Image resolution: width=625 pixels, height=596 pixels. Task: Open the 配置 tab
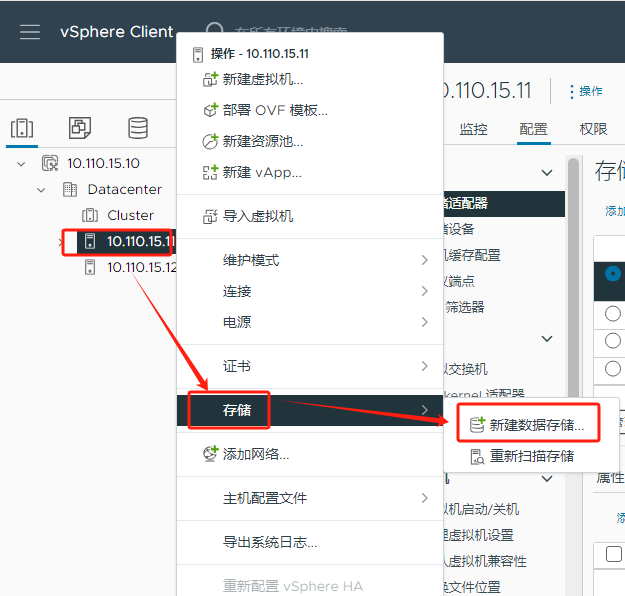(534, 129)
